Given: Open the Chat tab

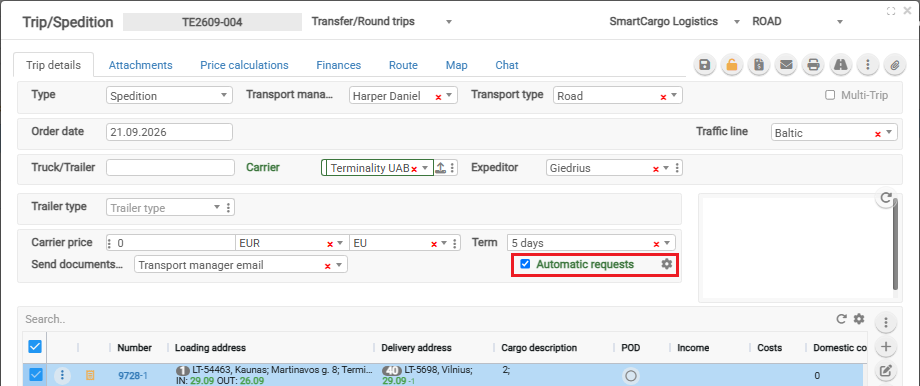Looking at the screenshot, I should (507, 65).
